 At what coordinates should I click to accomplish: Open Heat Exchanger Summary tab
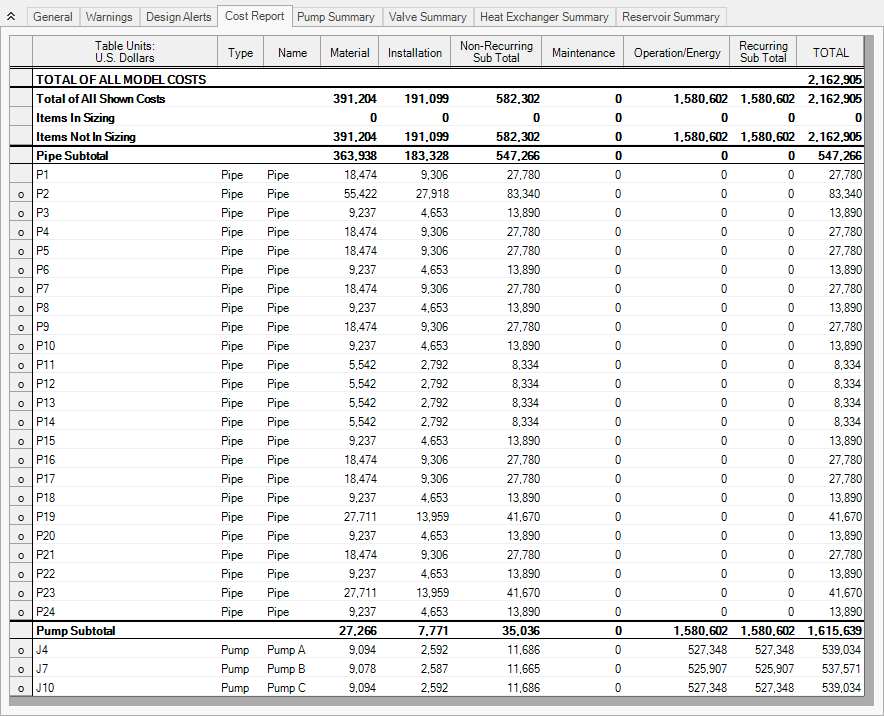coord(544,17)
